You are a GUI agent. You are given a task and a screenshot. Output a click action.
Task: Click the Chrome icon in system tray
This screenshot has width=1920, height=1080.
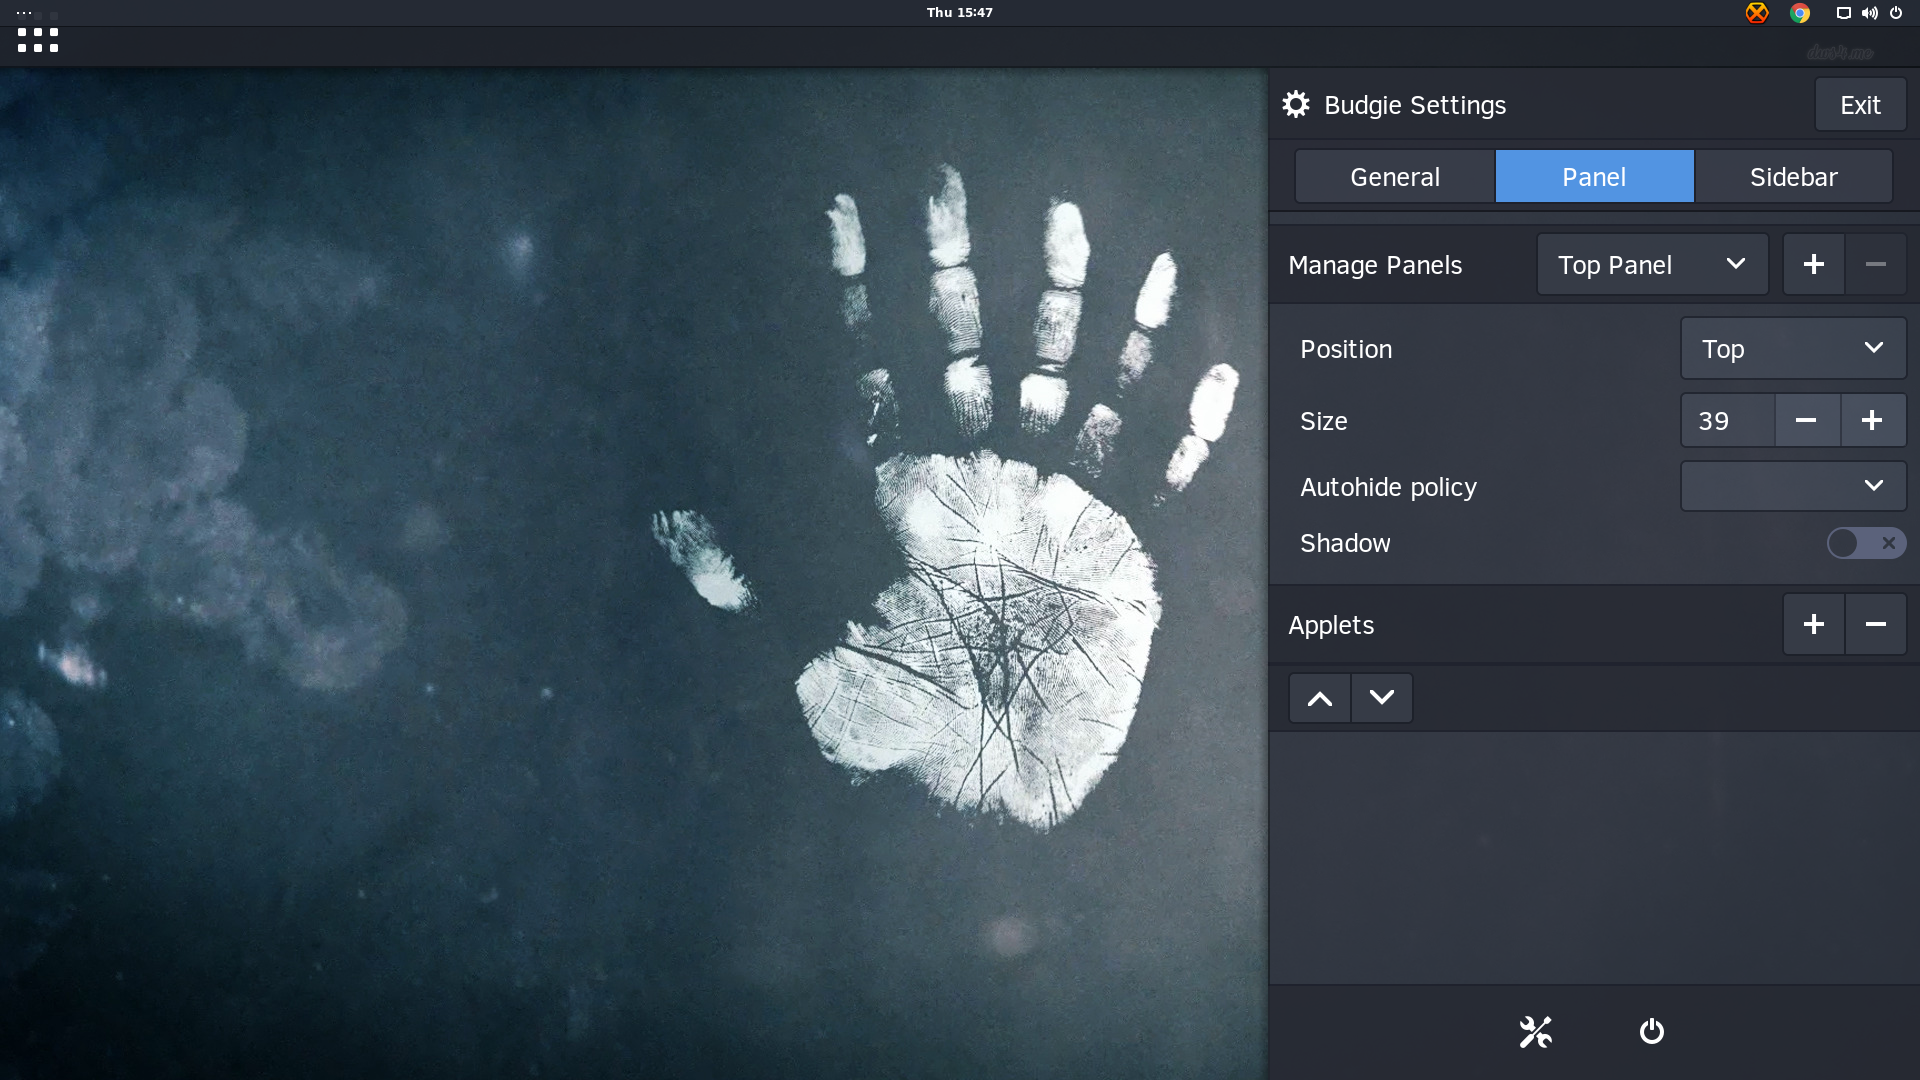(1800, 13)
